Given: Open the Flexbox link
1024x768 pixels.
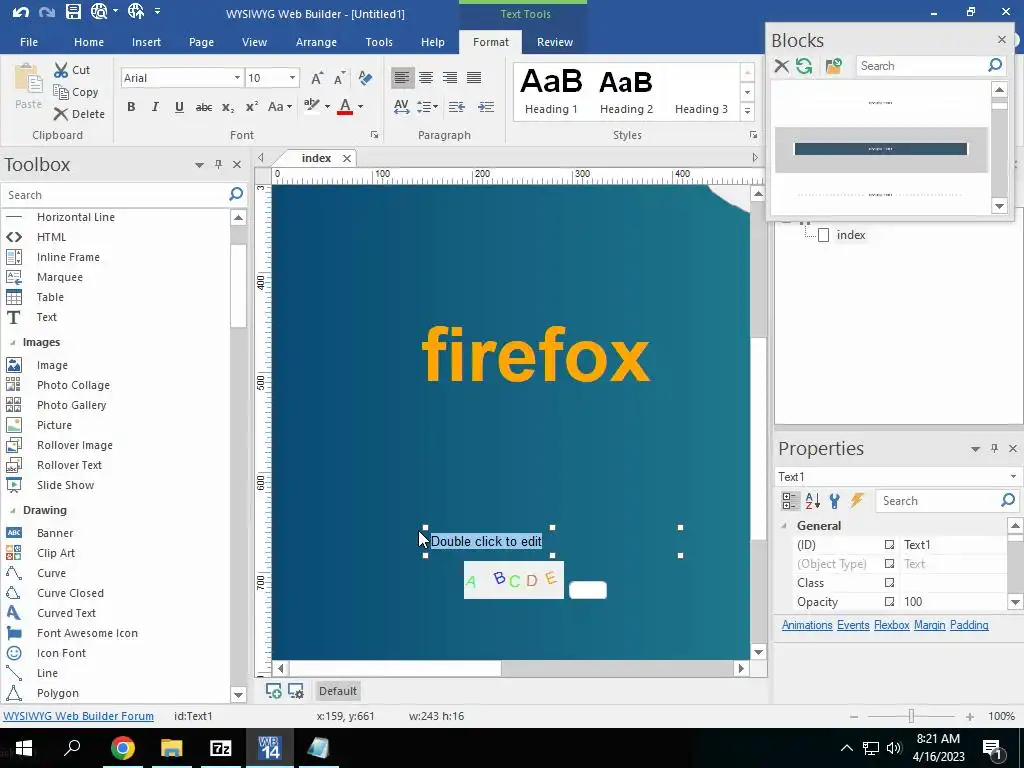Looking at the screenshot, I should tap(891, 625).
